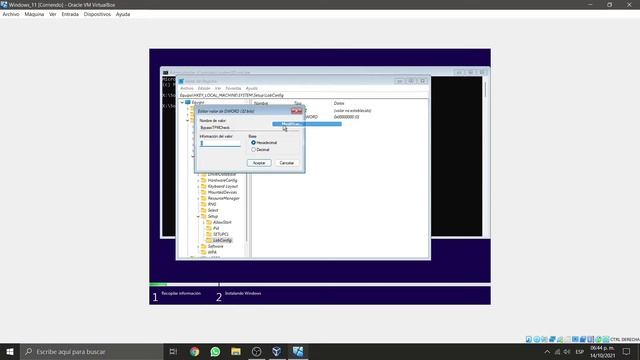
Task: Open the VirtualBox Ayuda menu
Action: tap(123, 14)
